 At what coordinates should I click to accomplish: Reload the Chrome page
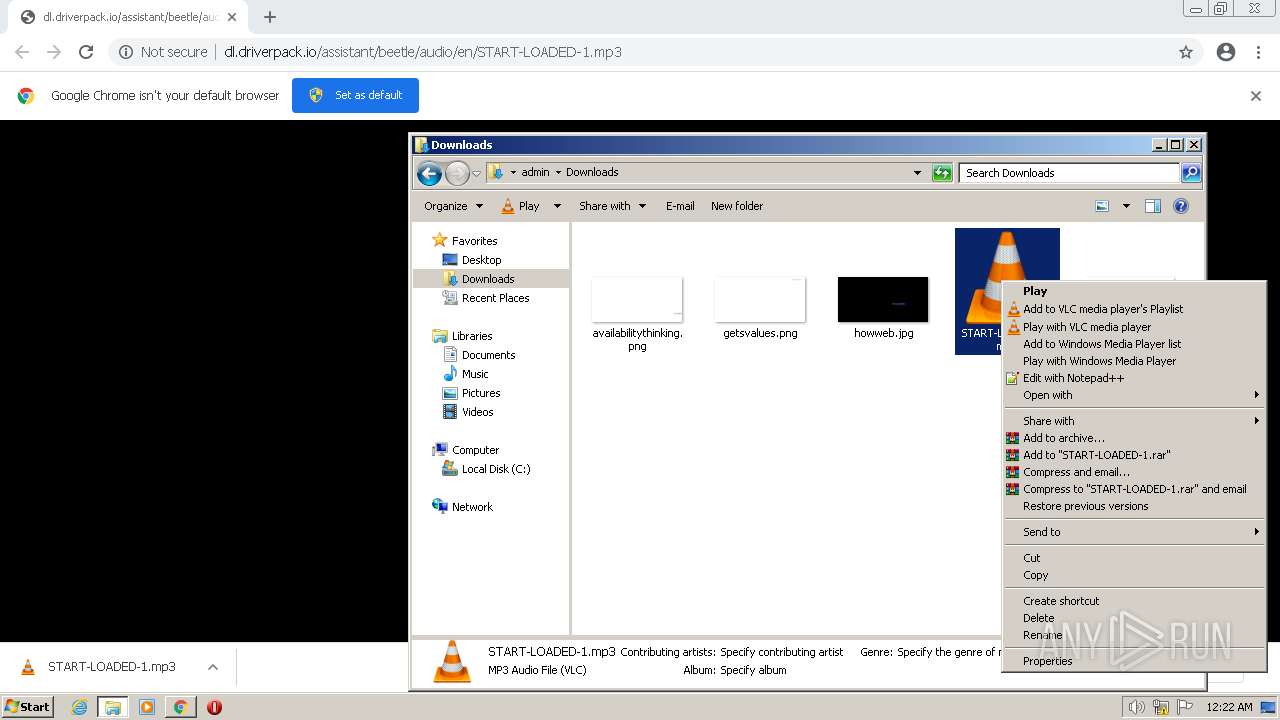click(86, 52)
